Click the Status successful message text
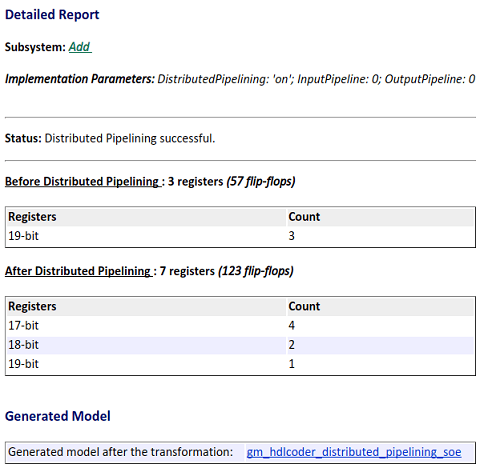 pos(130,138)
